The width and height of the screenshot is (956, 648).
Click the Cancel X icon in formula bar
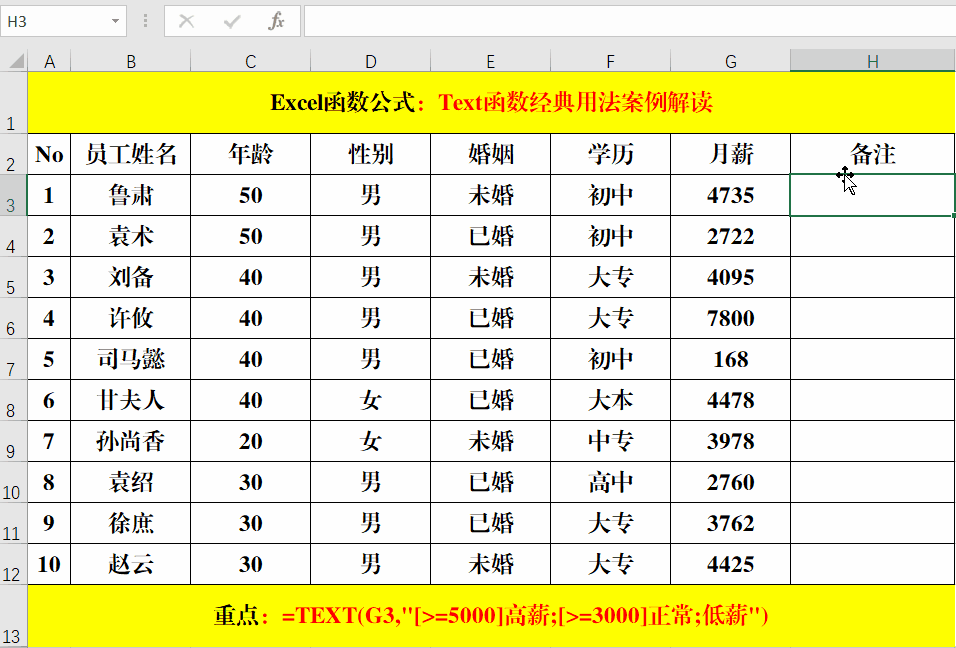(x=187, y=21)
